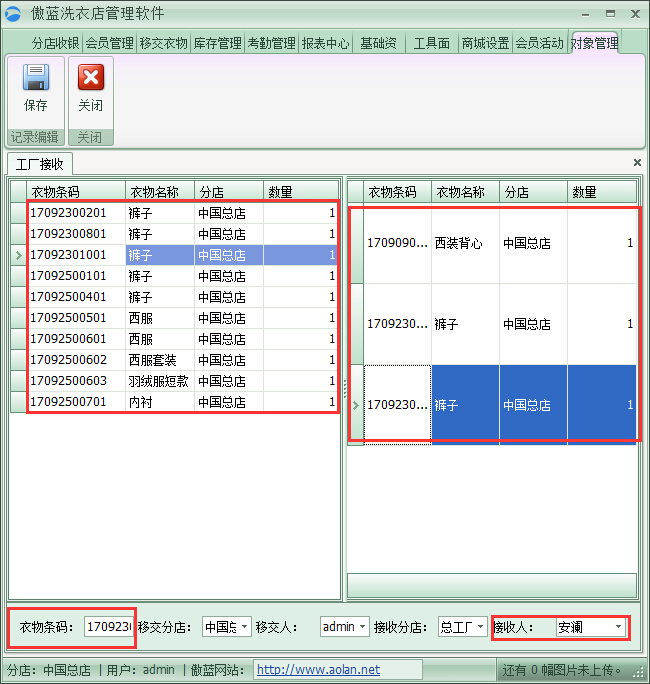Click the 衣物条码 input field
Image resolution: width=650 pixels, height=684 pixels.
pos(108,627)
